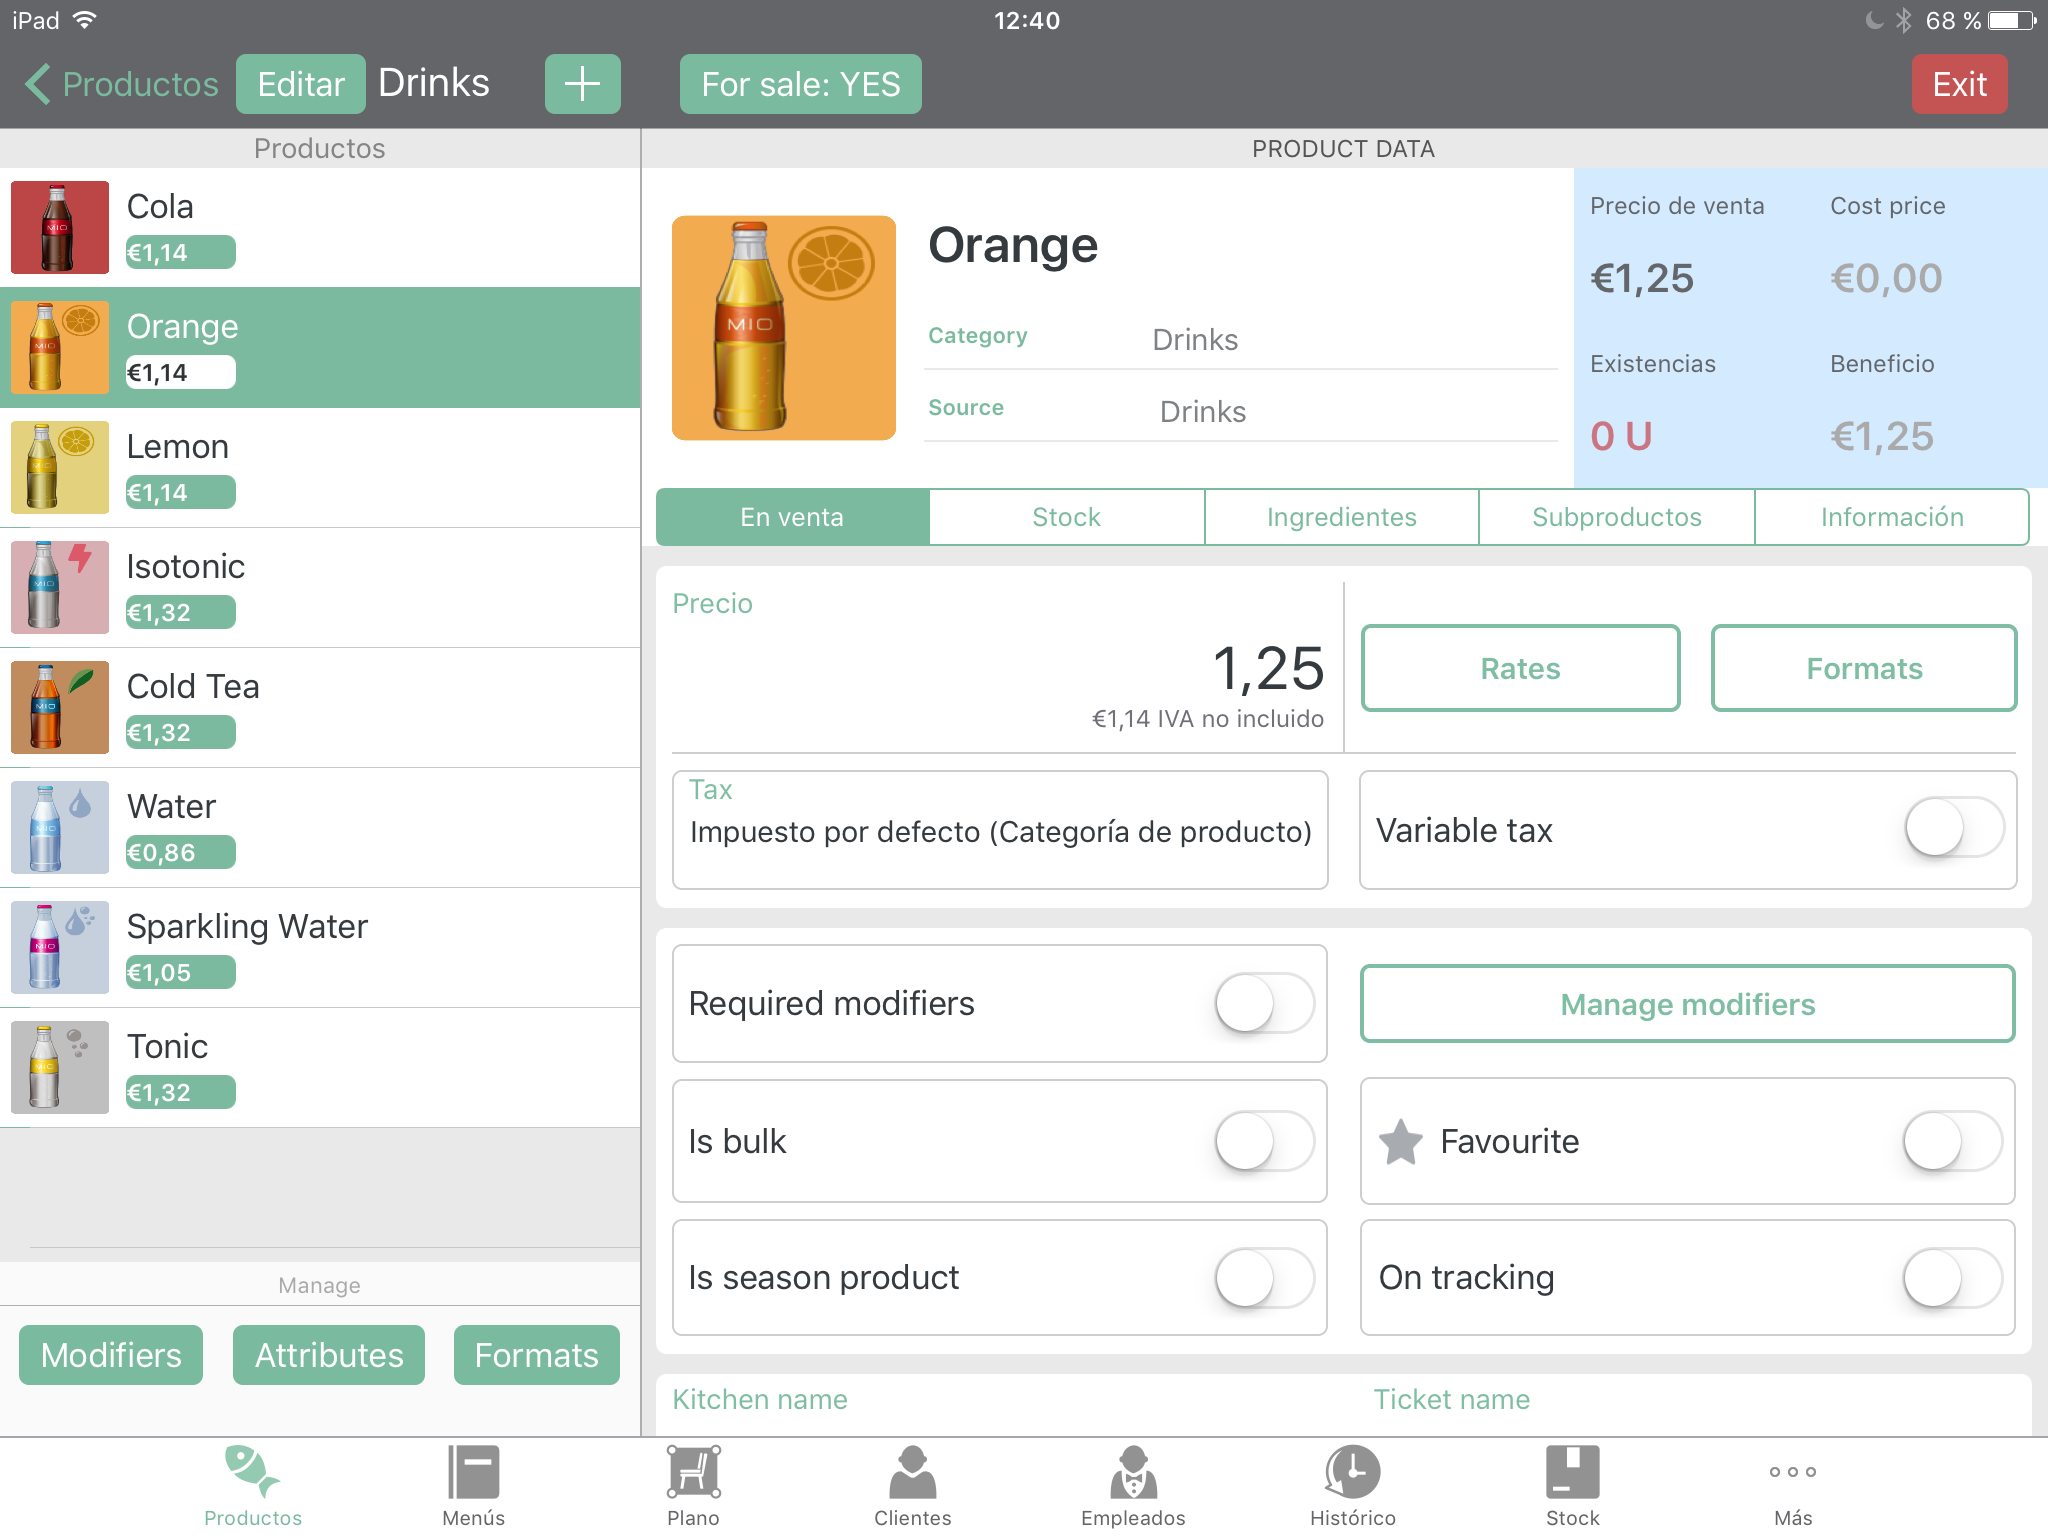Select the Cold Tea product row
Image resolution: width=2048 pixels, height=1536 pixels.
click(x=320, y=707)
